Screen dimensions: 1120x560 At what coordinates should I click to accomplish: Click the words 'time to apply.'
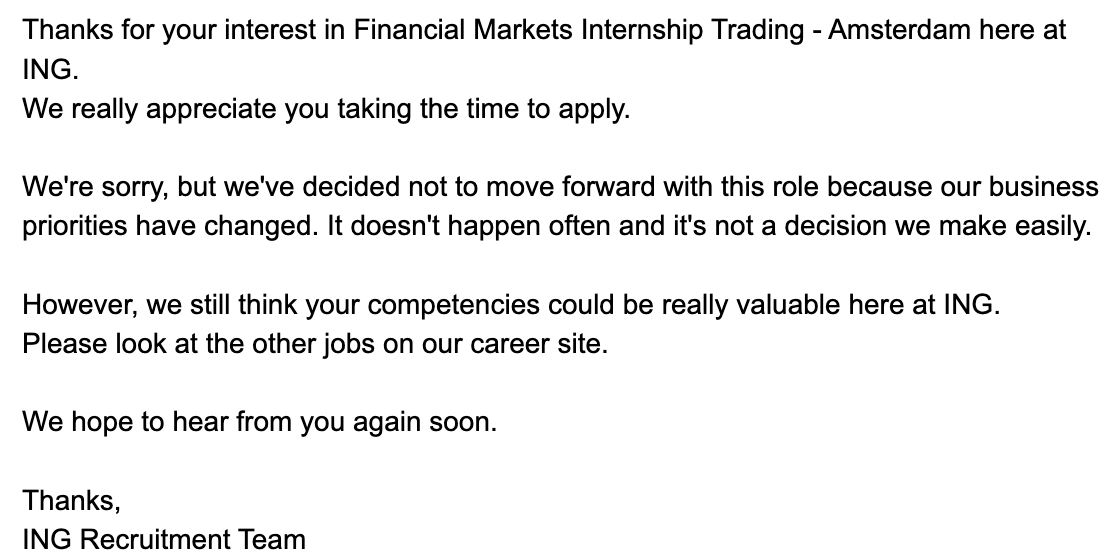(548, 109)
